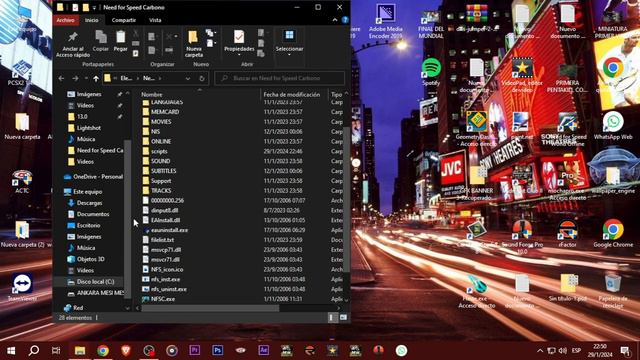Click the Copiar ribbon icon
The width and height of the screenshot is (640, 360).
tap(100, 37)
